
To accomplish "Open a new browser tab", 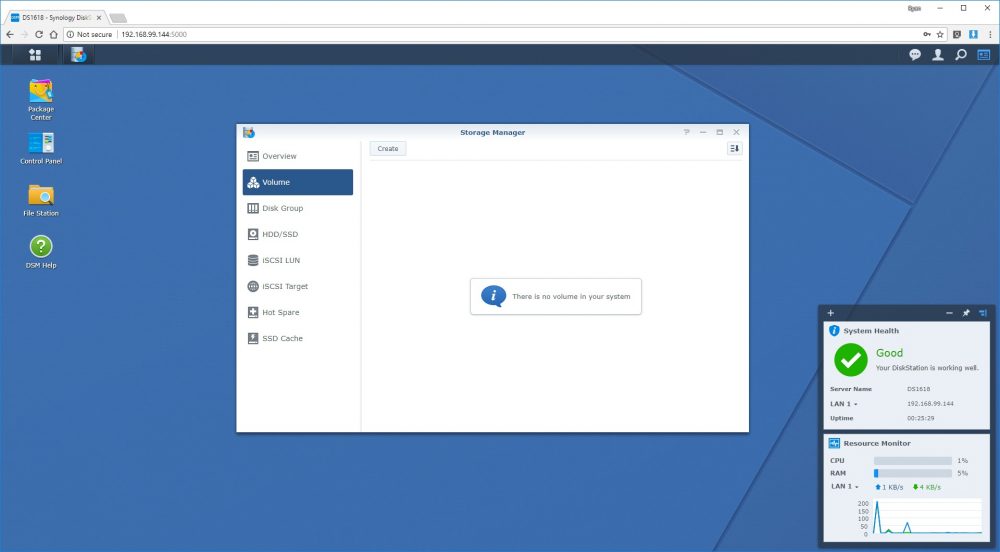I will pyautogui.click(x=118, y=18).
